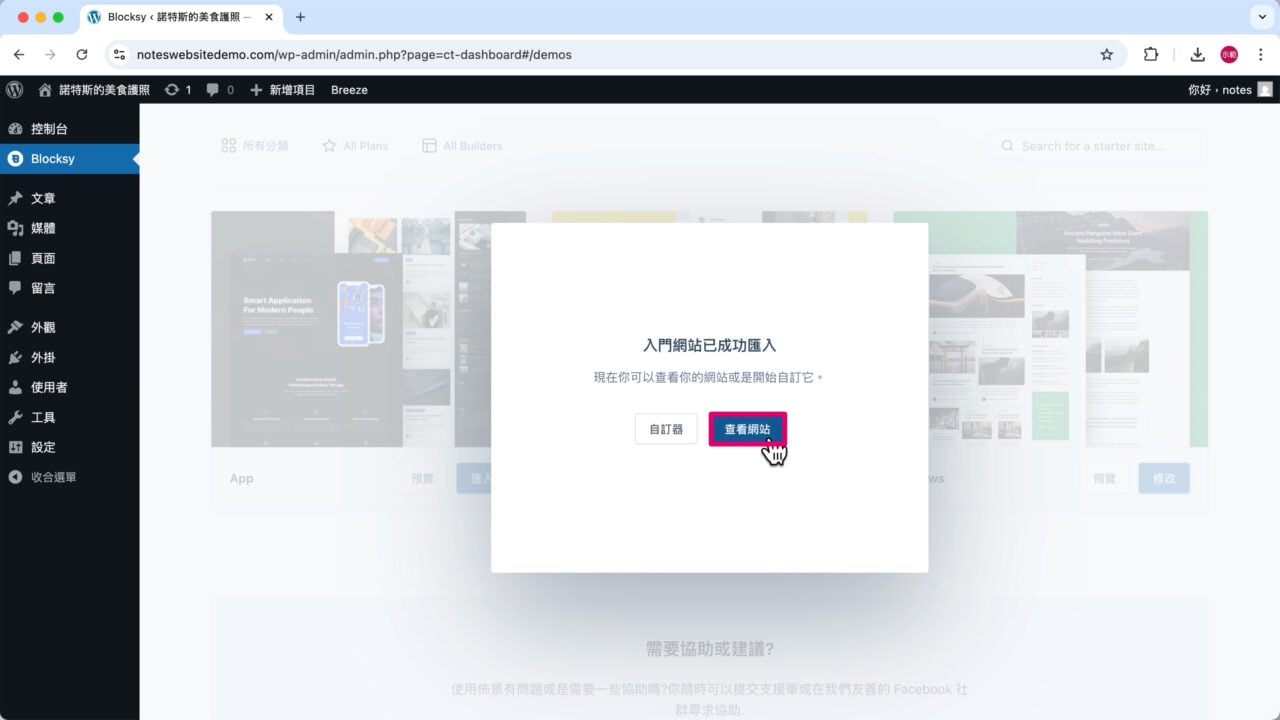Open the 媒體 media library icon
The image size is (1280, 720).
pyautogui.click(x=18, y=228)
